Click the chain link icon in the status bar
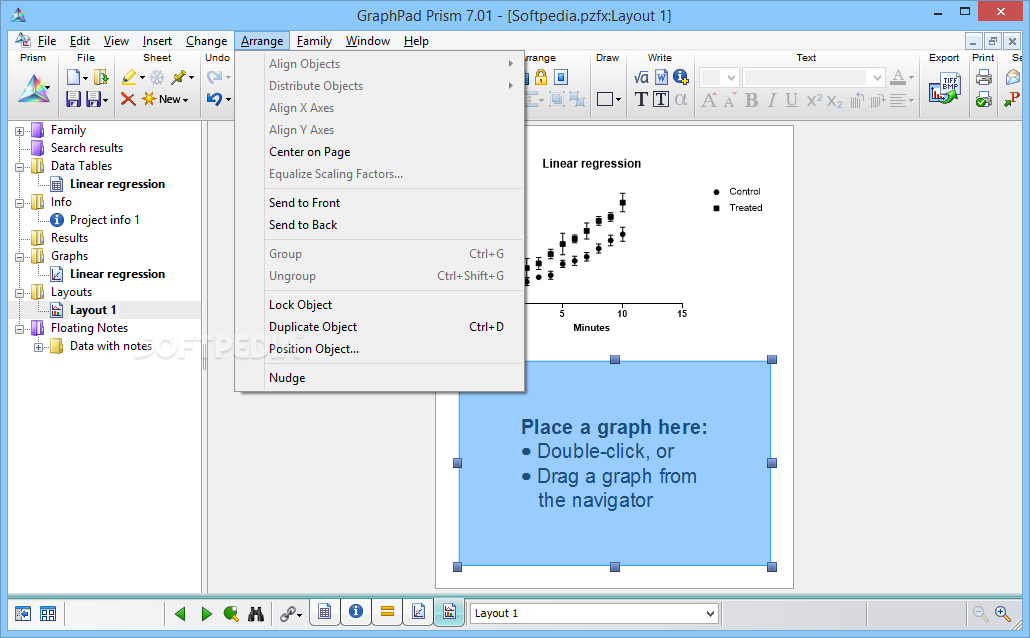Screen dimensions: 1030x638 [288, 614]
